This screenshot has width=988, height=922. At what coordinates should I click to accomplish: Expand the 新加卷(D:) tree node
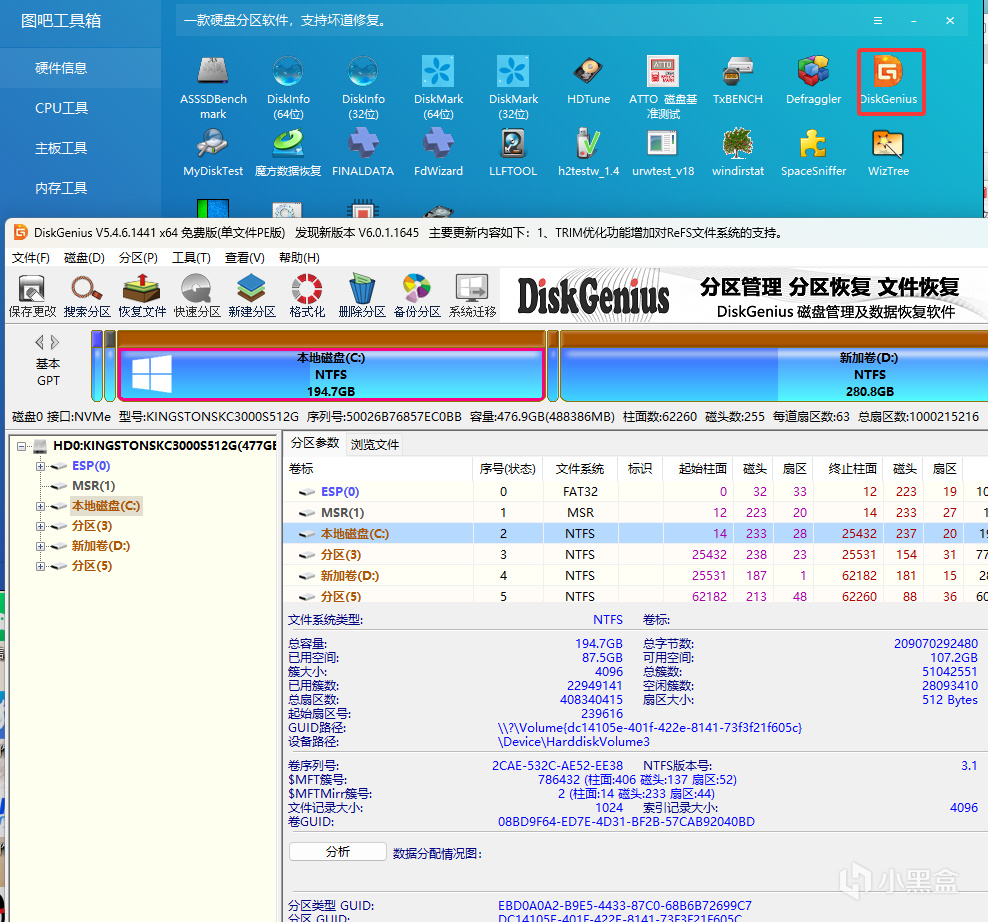[40, 546]
